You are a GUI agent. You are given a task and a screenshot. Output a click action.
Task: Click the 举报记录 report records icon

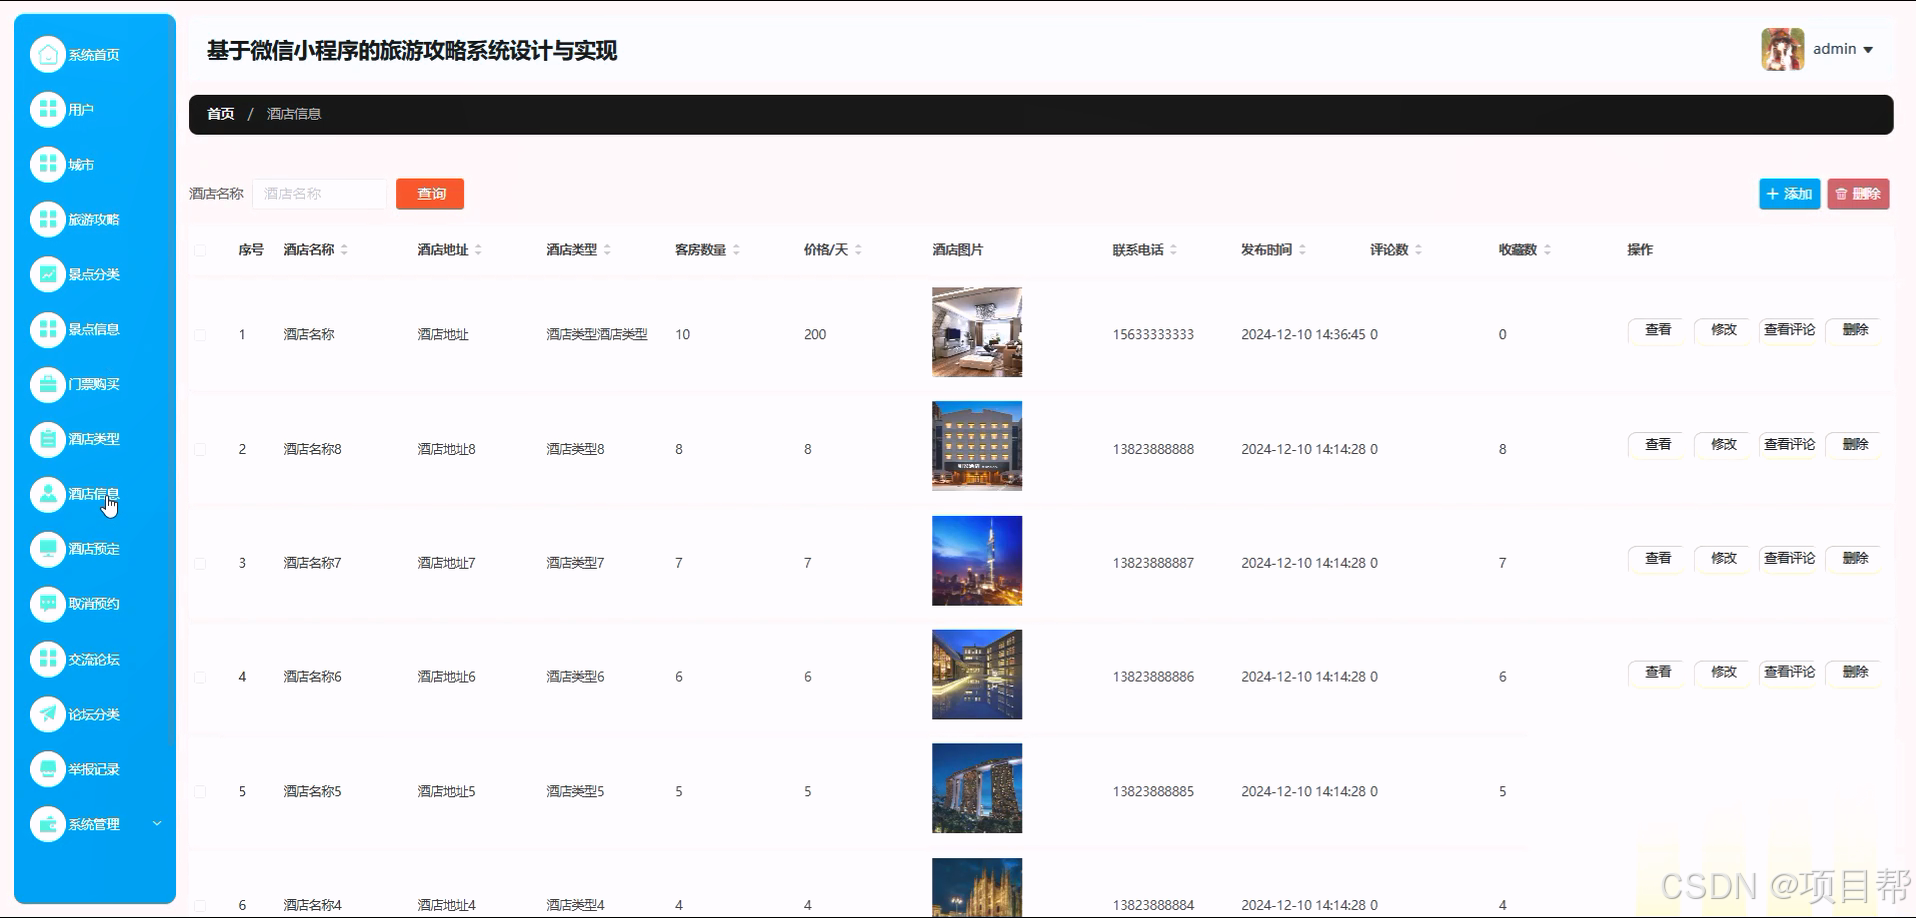(48, 769)
